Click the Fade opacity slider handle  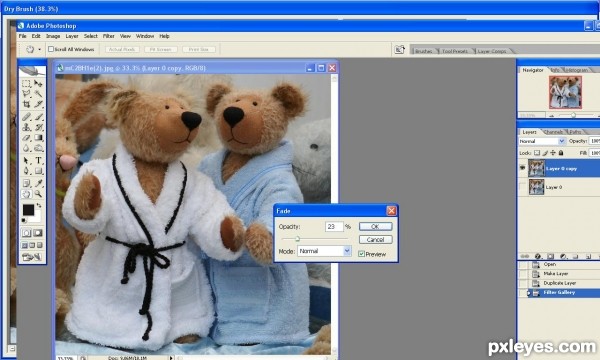[x=297, y=239]
